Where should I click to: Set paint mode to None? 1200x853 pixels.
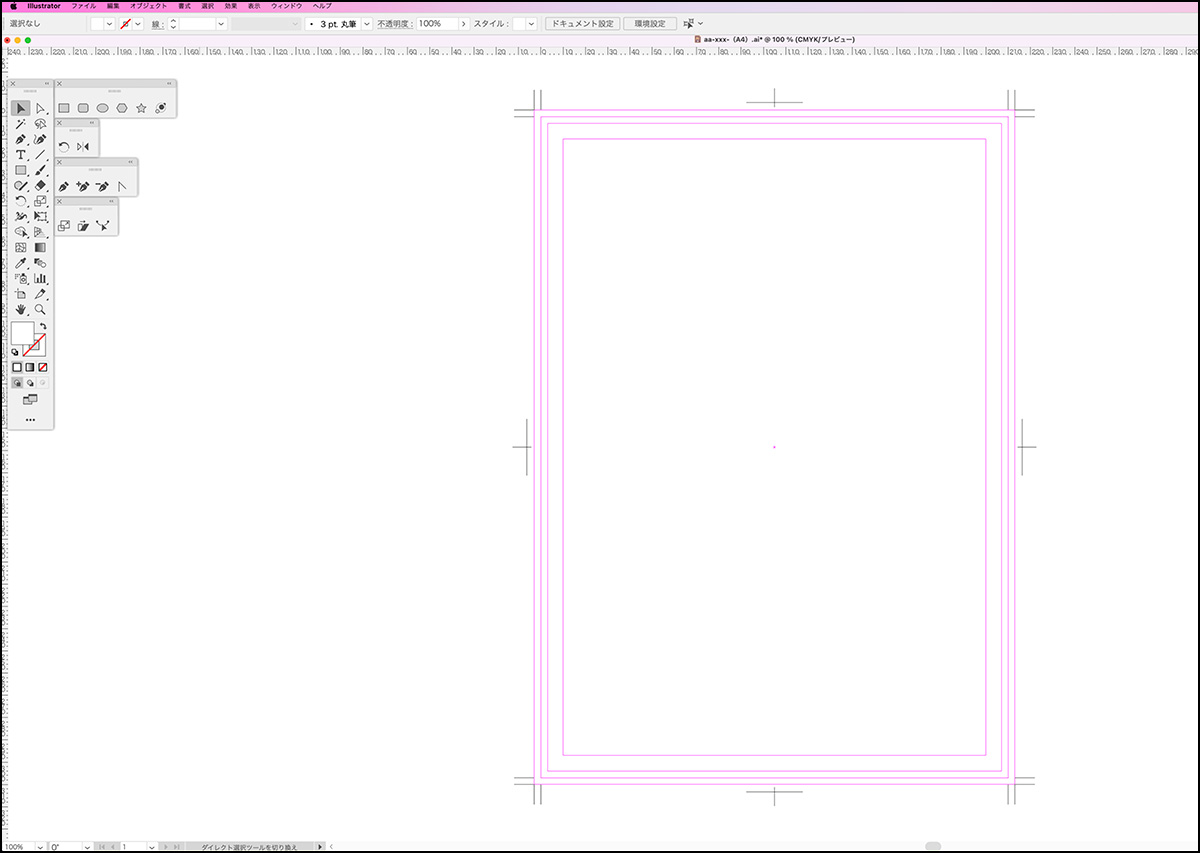click(x=42, y=367)
